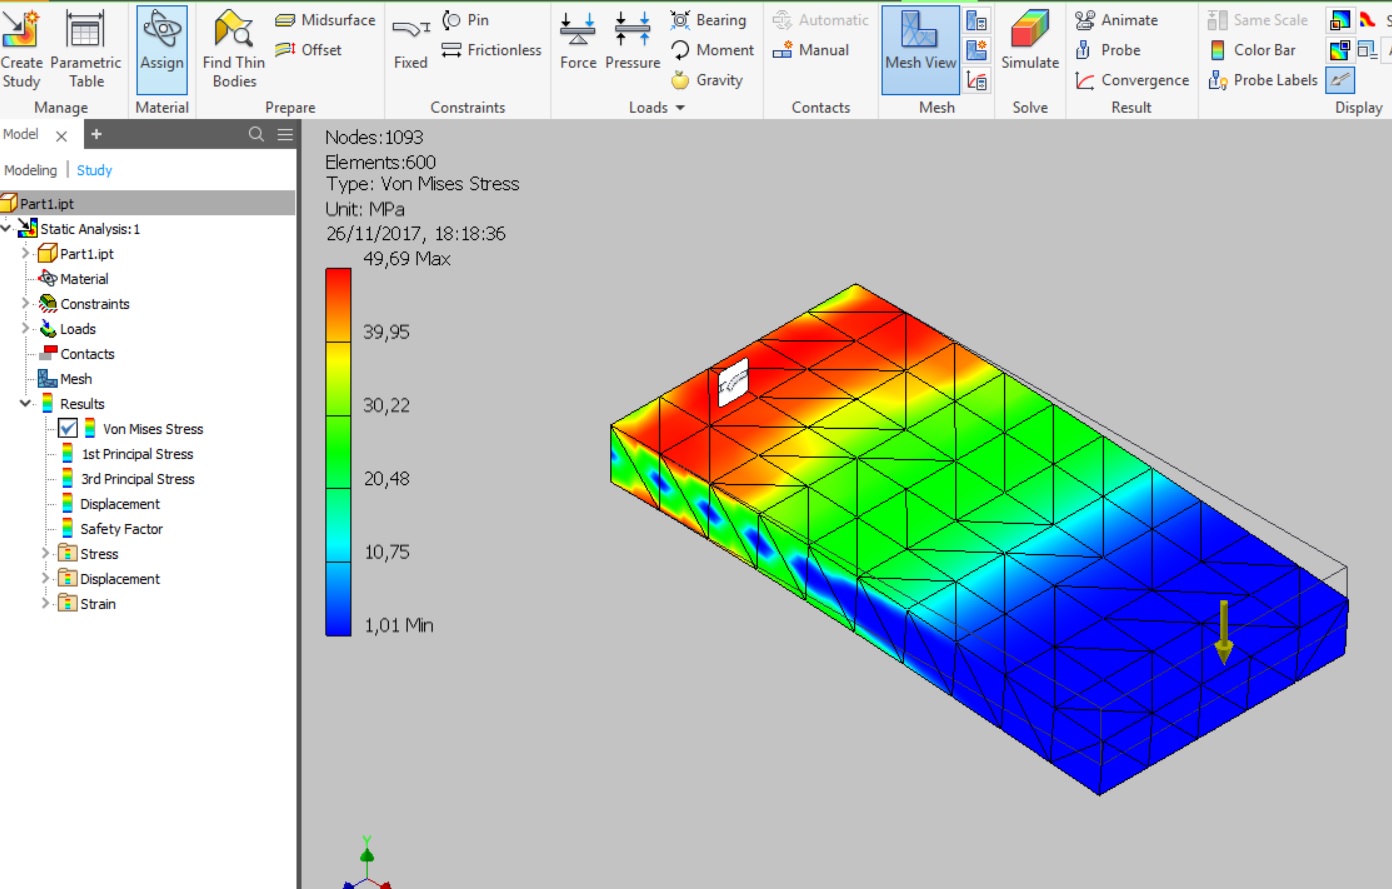Select the Pressure load tool

click(632, 45)
